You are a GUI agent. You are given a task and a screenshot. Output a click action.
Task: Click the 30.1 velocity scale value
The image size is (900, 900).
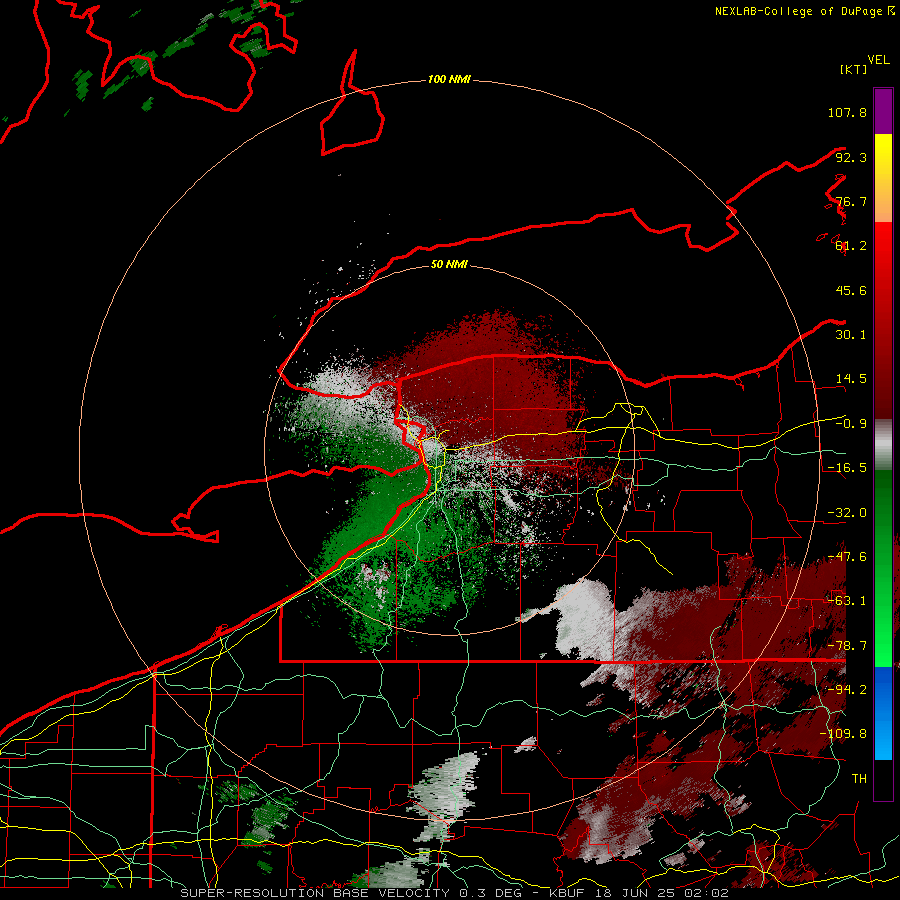click(851, 335)
